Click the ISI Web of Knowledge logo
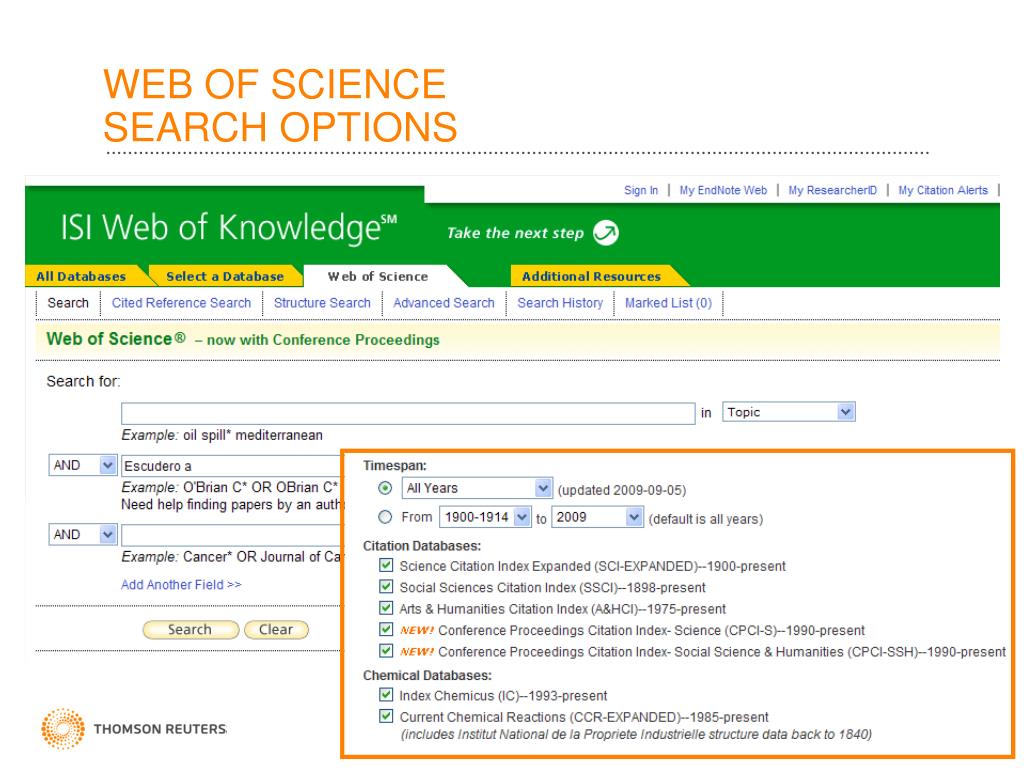Image resolution: width=1024 pixels, height=768 pixels. point(229,228)
